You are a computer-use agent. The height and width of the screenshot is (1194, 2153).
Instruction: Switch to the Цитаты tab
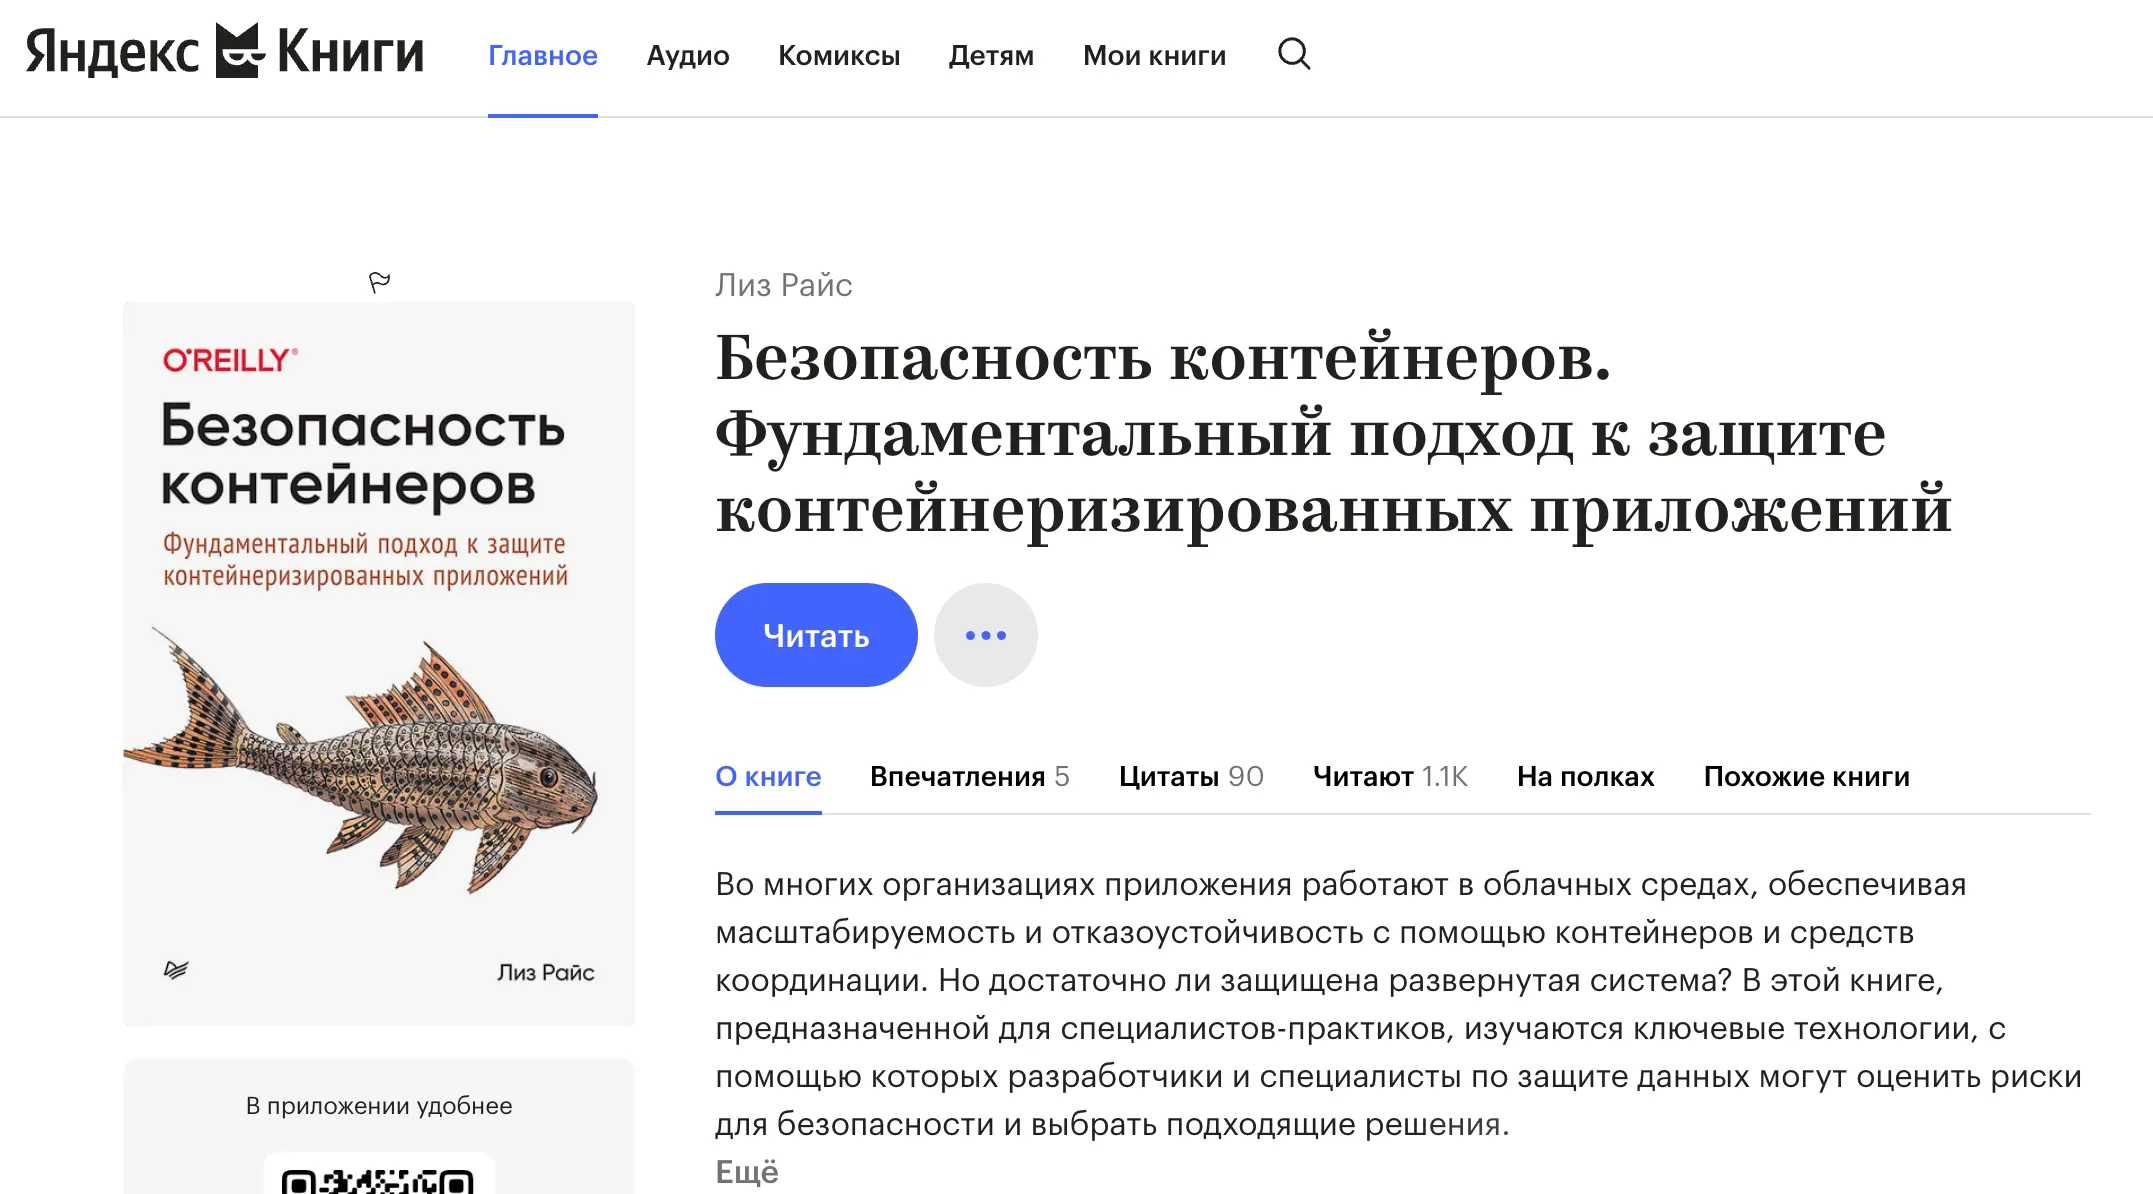point(1191,777)
